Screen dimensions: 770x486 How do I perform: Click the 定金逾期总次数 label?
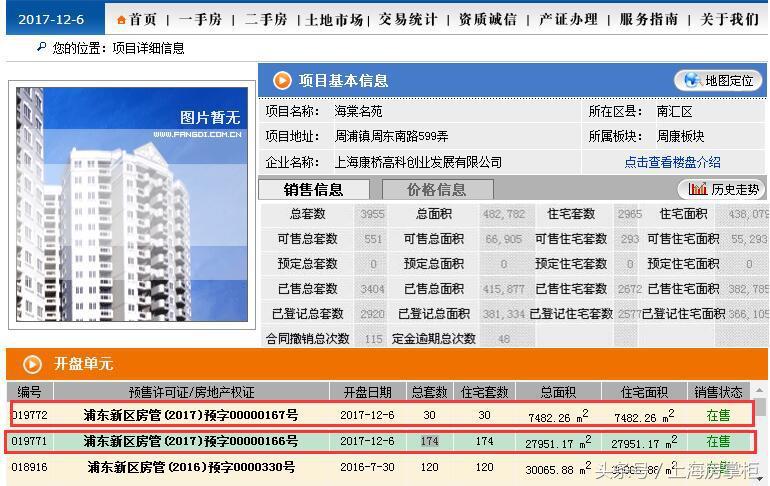click(x=434, y=339)
